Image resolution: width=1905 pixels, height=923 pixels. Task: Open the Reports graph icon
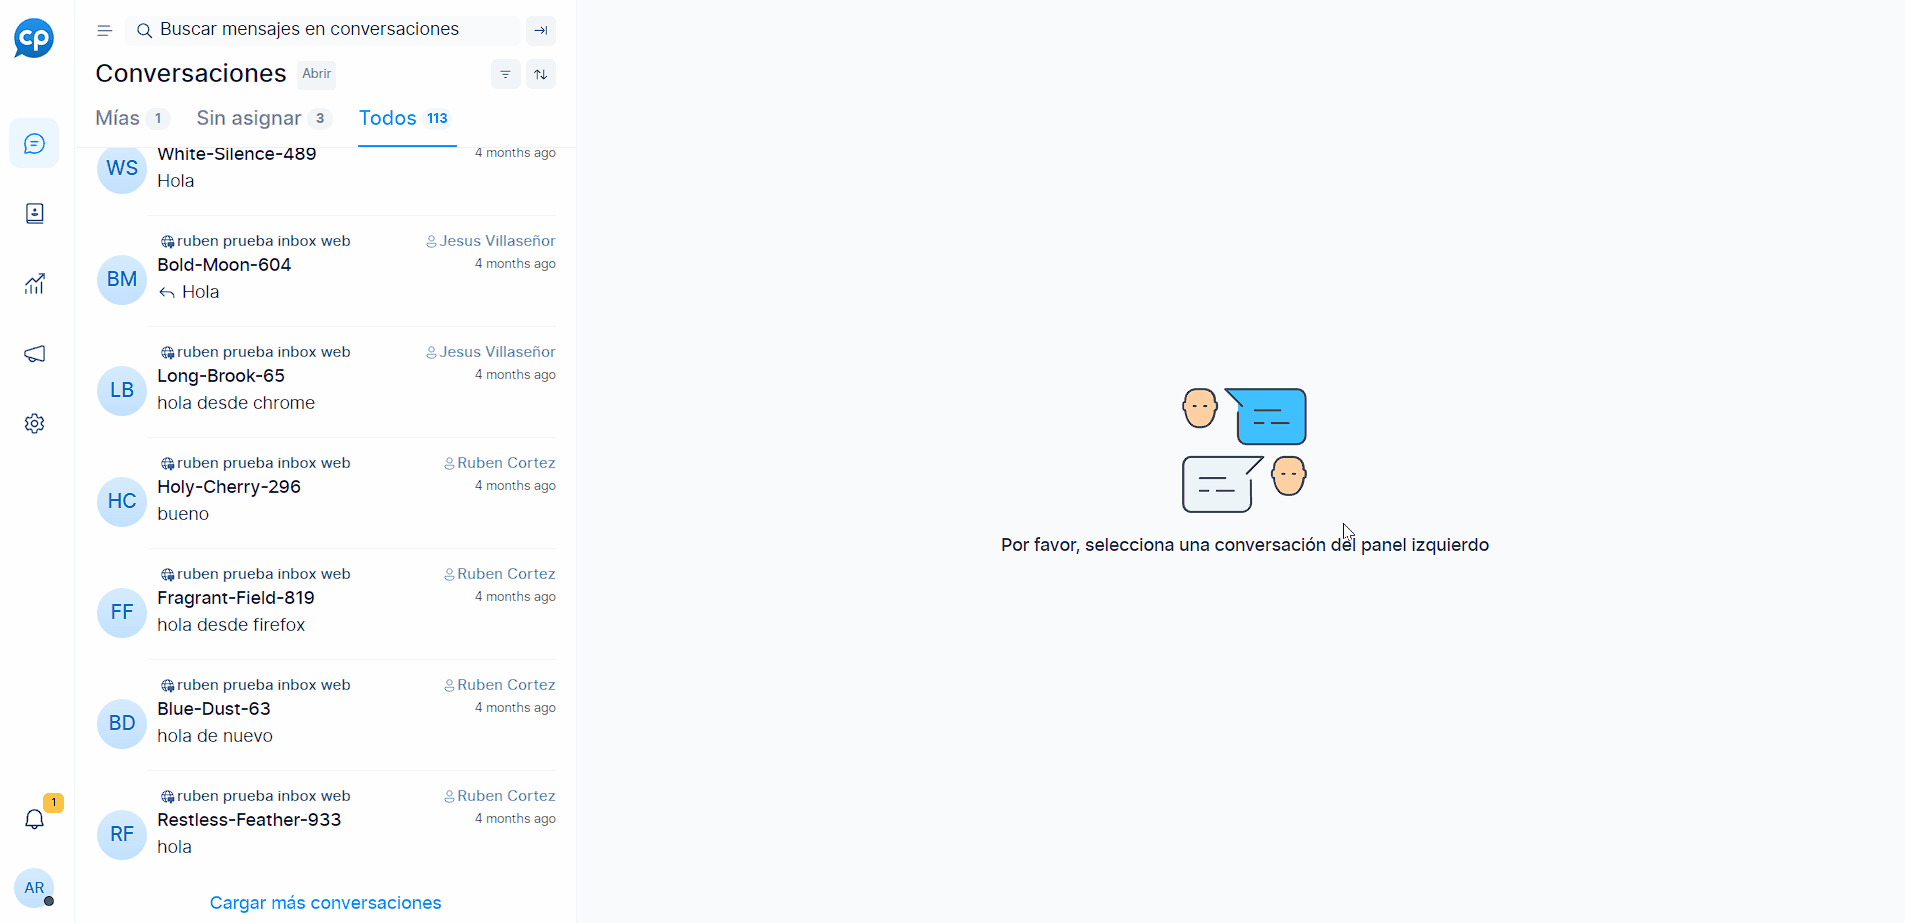[x=35, y=283]
